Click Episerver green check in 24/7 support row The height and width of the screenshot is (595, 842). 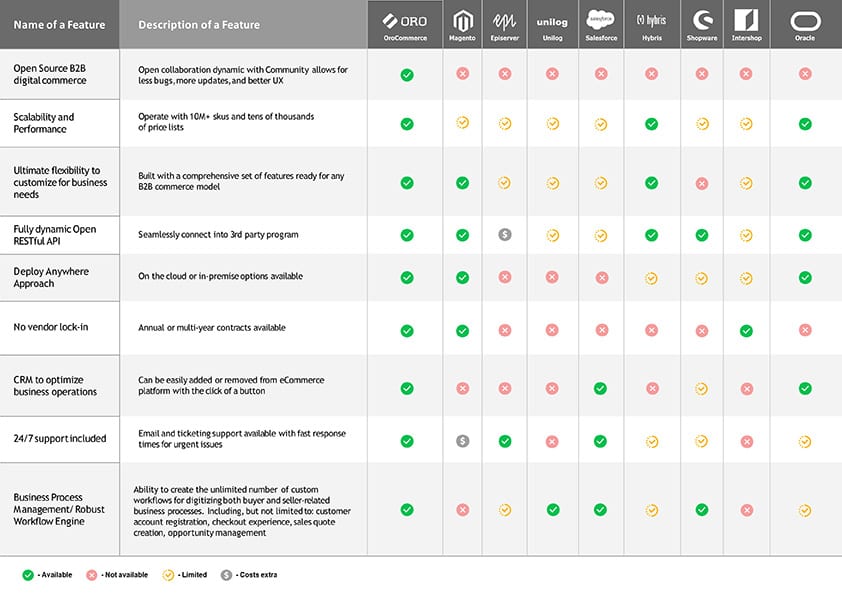tap(505, 441)
